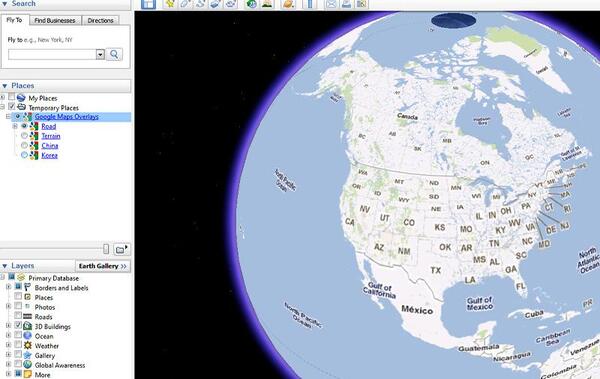Click the magnifier search button

coord(114,54)
